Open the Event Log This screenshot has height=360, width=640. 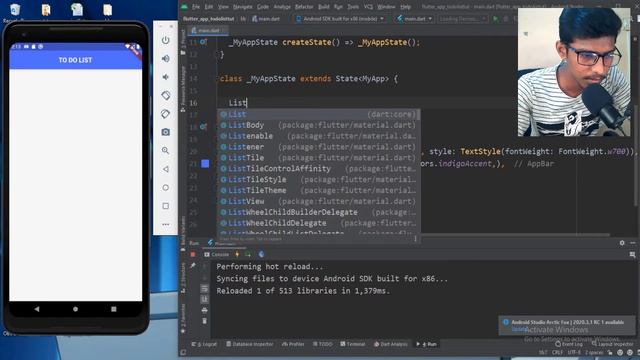(x=569, y=344)
